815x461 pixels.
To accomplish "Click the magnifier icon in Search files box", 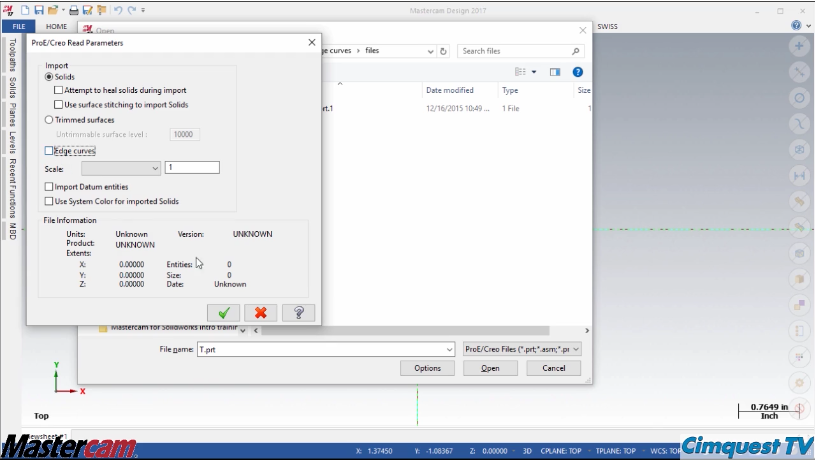I will click(575, 51).
